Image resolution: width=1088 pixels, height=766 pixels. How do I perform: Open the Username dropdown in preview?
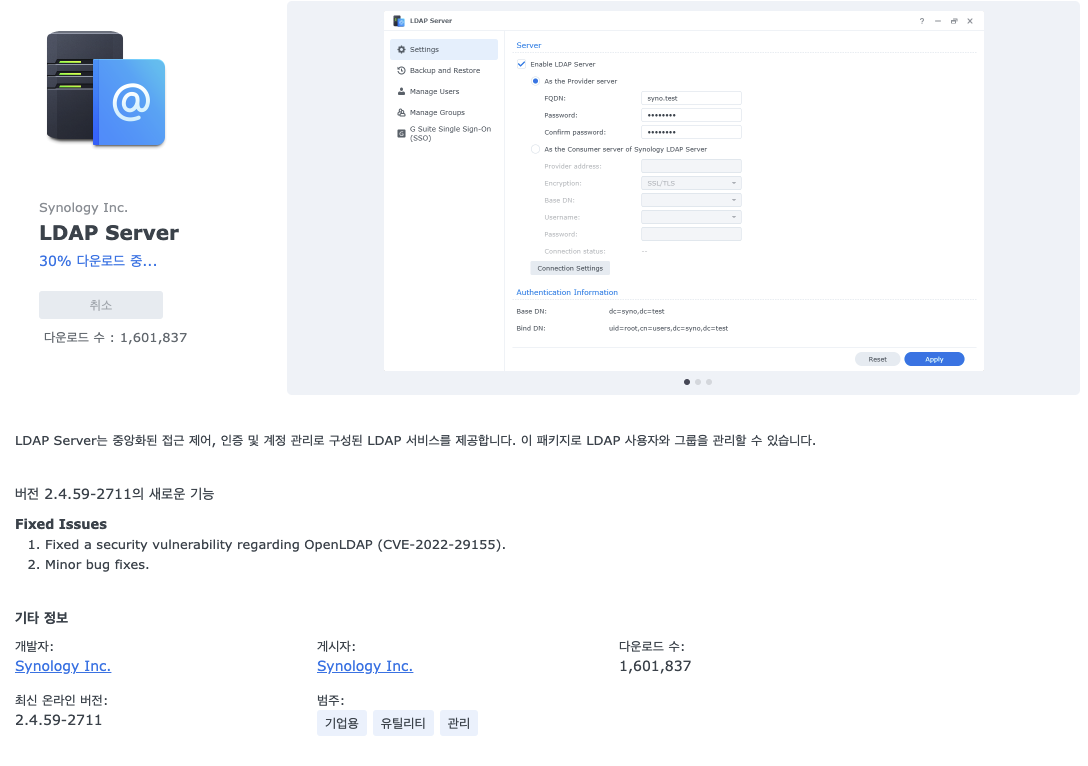click(691, 217)
